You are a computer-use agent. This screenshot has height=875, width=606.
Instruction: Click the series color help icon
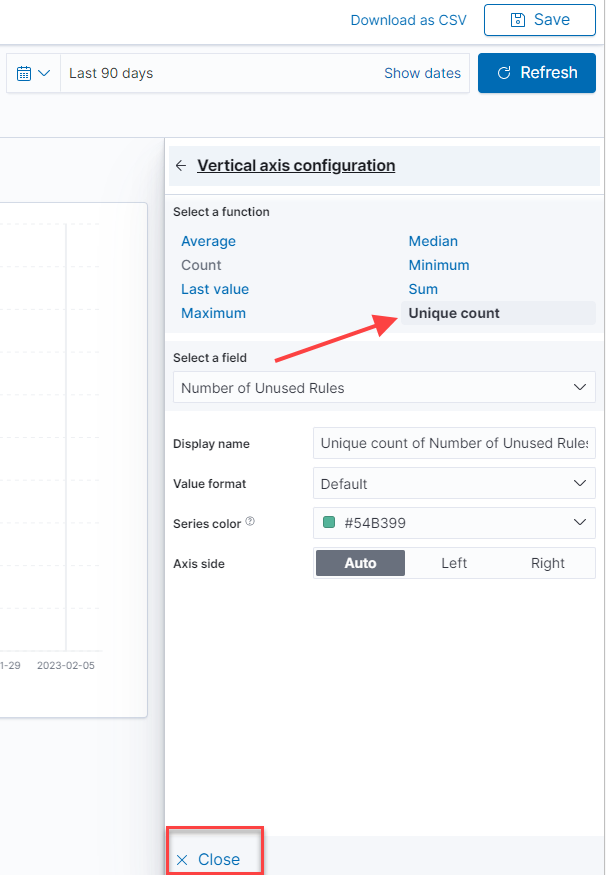250,521
